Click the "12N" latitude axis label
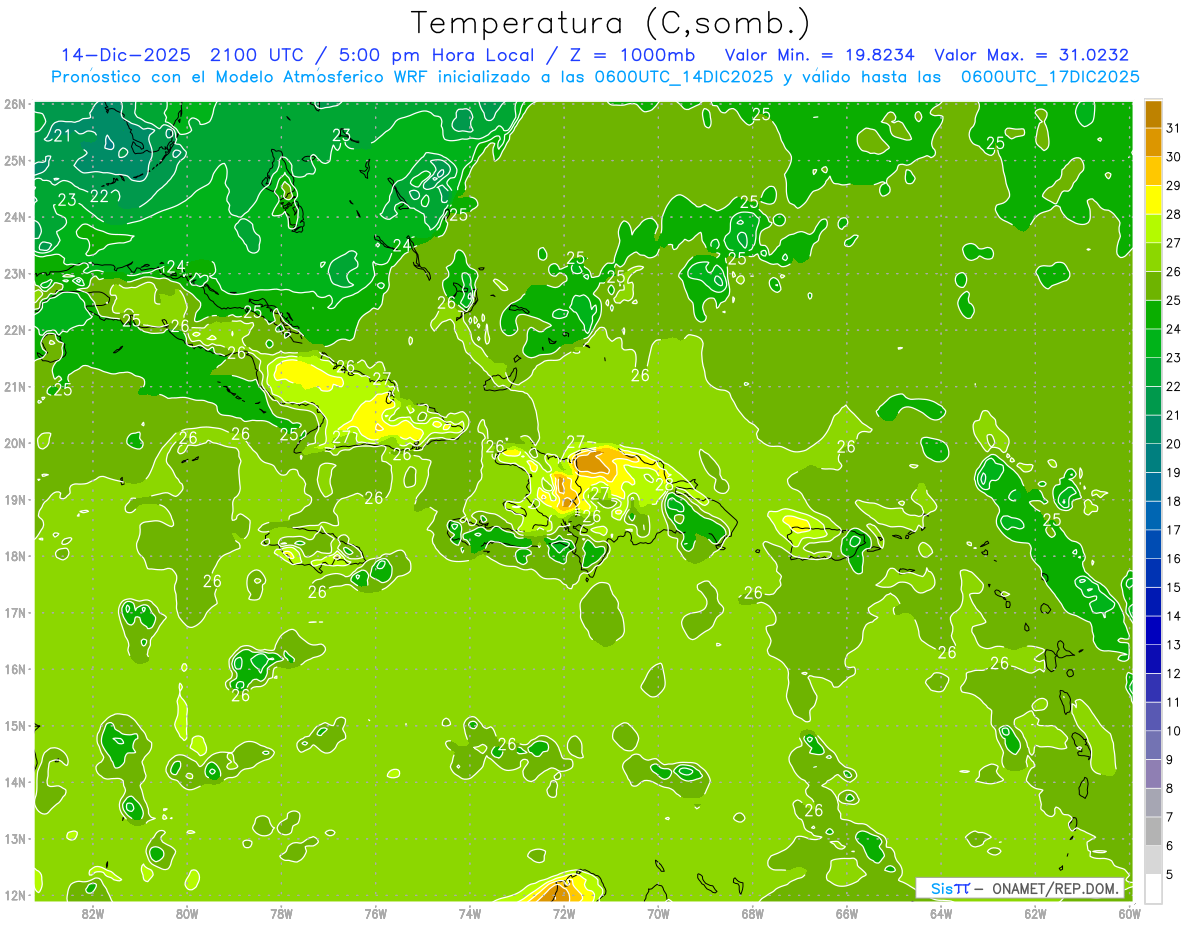Screen dimensions: 1200x927 tap(15, 895)
